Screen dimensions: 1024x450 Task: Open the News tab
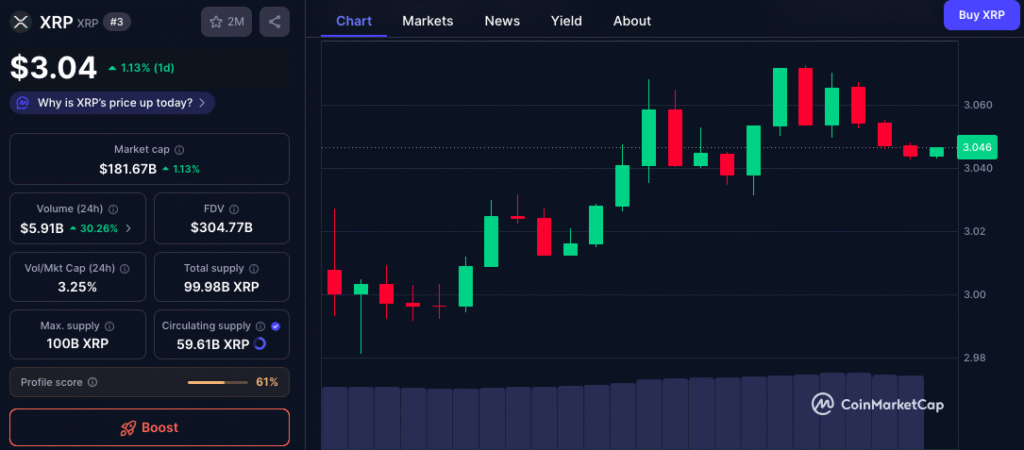[x=501, y=21]
